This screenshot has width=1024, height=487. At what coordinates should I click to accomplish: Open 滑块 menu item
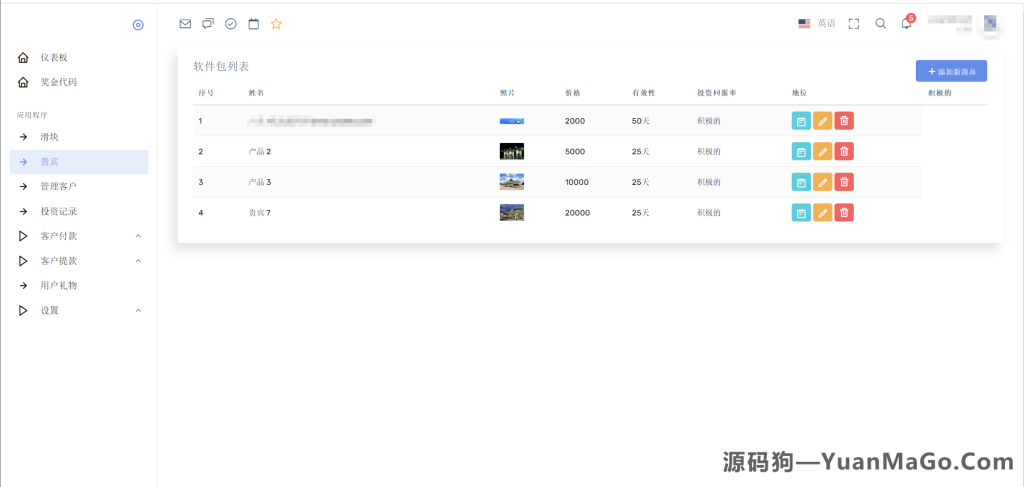pos(50,137)
